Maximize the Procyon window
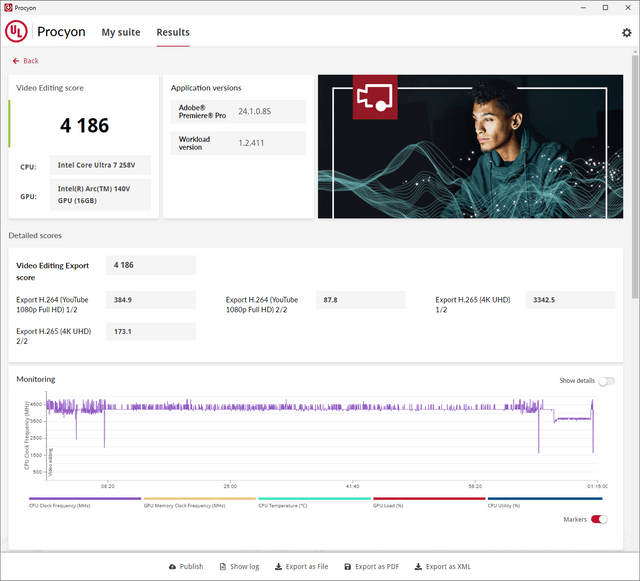Image resolution: width=640 pixels, height=581 pixels. tap(605, 8)
